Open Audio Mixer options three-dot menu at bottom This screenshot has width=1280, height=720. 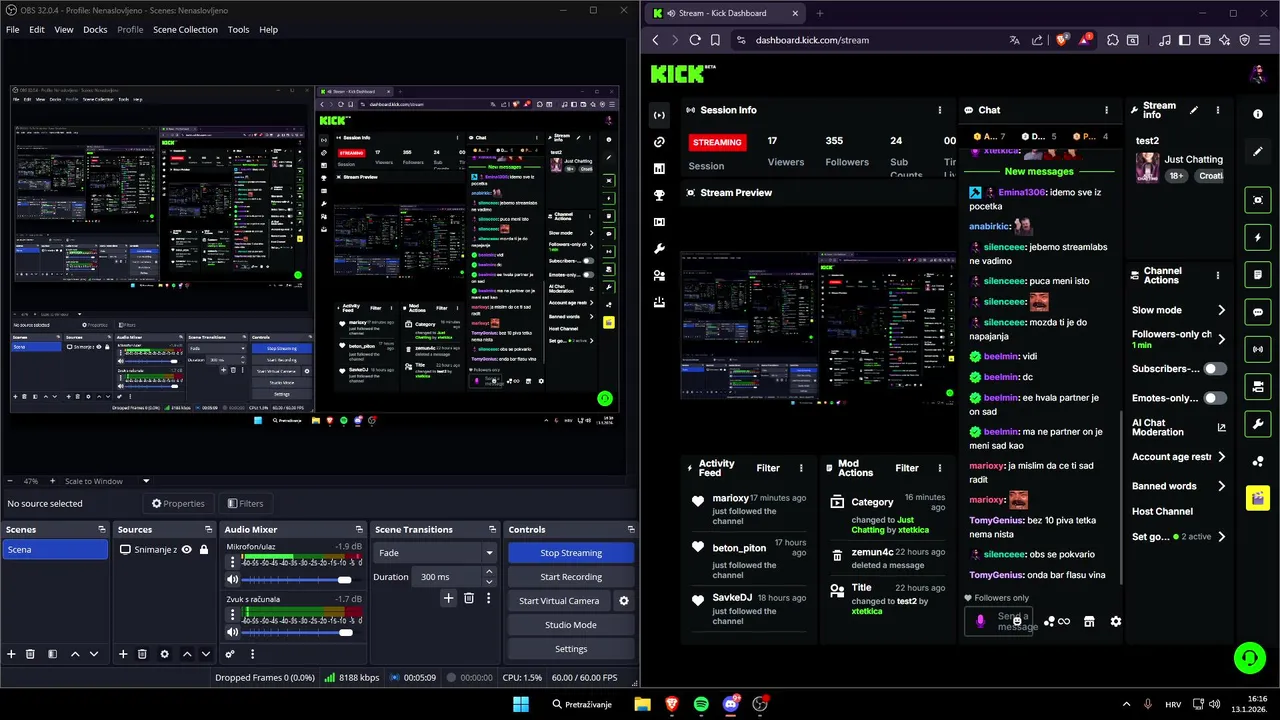click(x=252, y=654)
